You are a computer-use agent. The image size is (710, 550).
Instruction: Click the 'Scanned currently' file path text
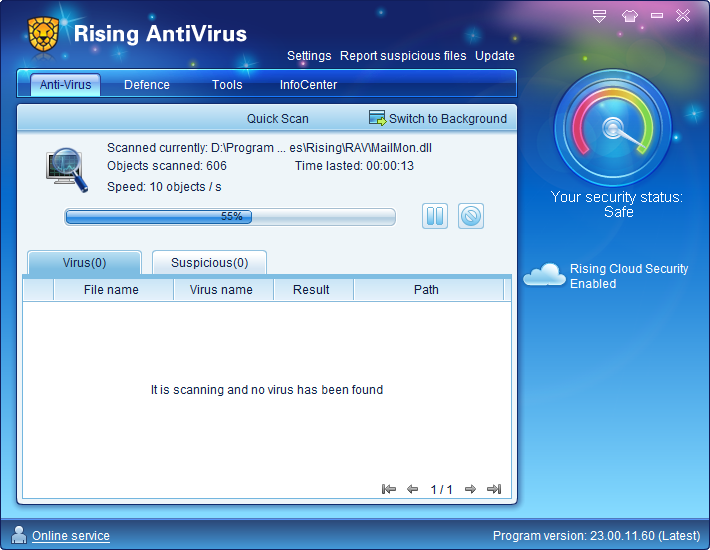(269, 148)
